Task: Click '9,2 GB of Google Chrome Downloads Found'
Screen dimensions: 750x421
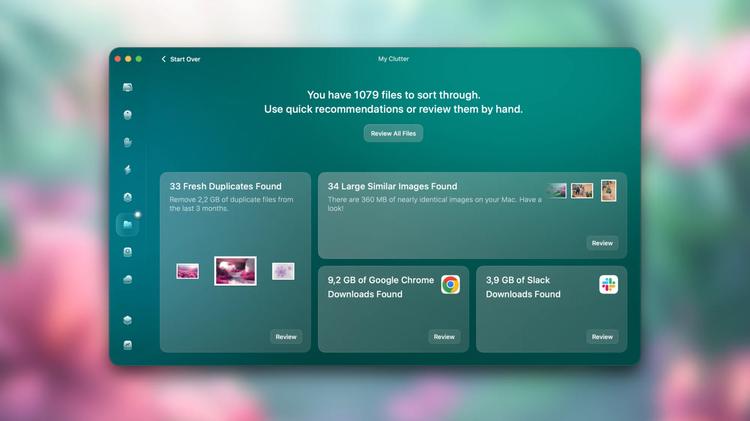Action: 381,287
